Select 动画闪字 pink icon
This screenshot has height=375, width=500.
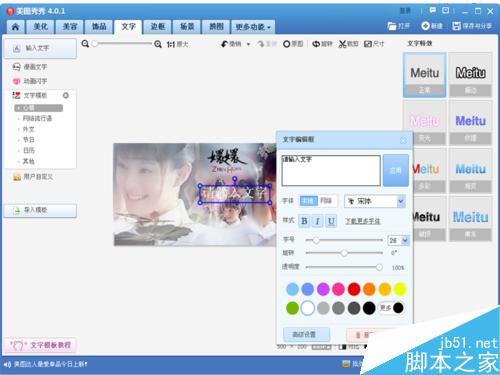(x=16, y=81)
